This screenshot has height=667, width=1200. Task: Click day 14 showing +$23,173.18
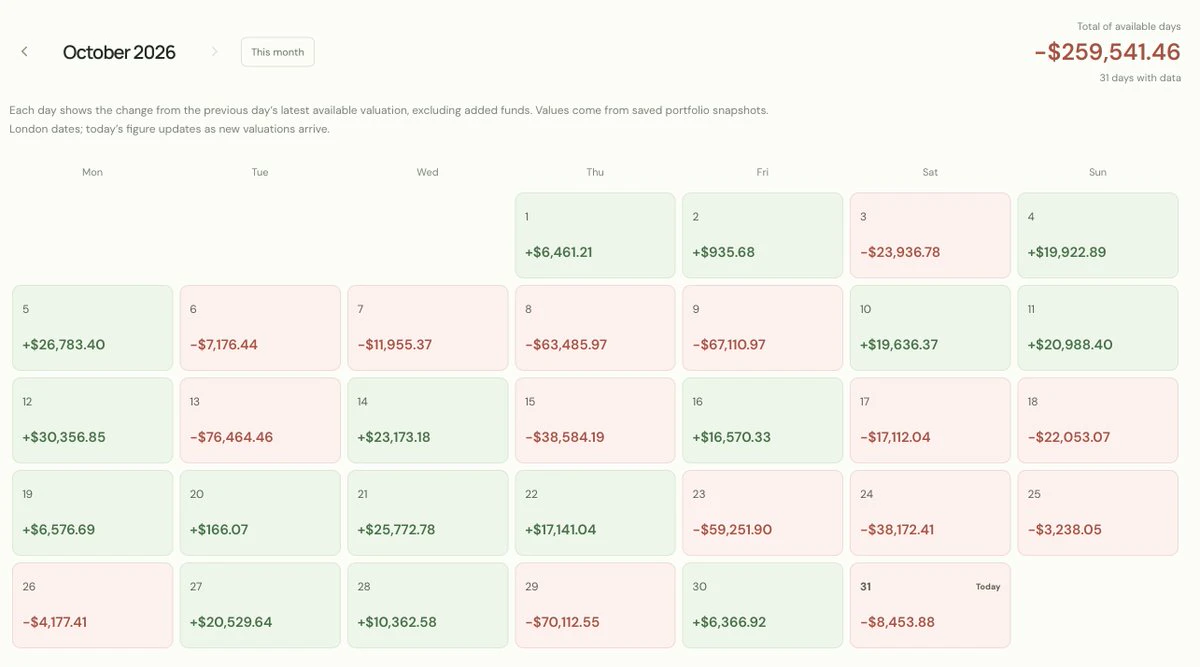428,421
